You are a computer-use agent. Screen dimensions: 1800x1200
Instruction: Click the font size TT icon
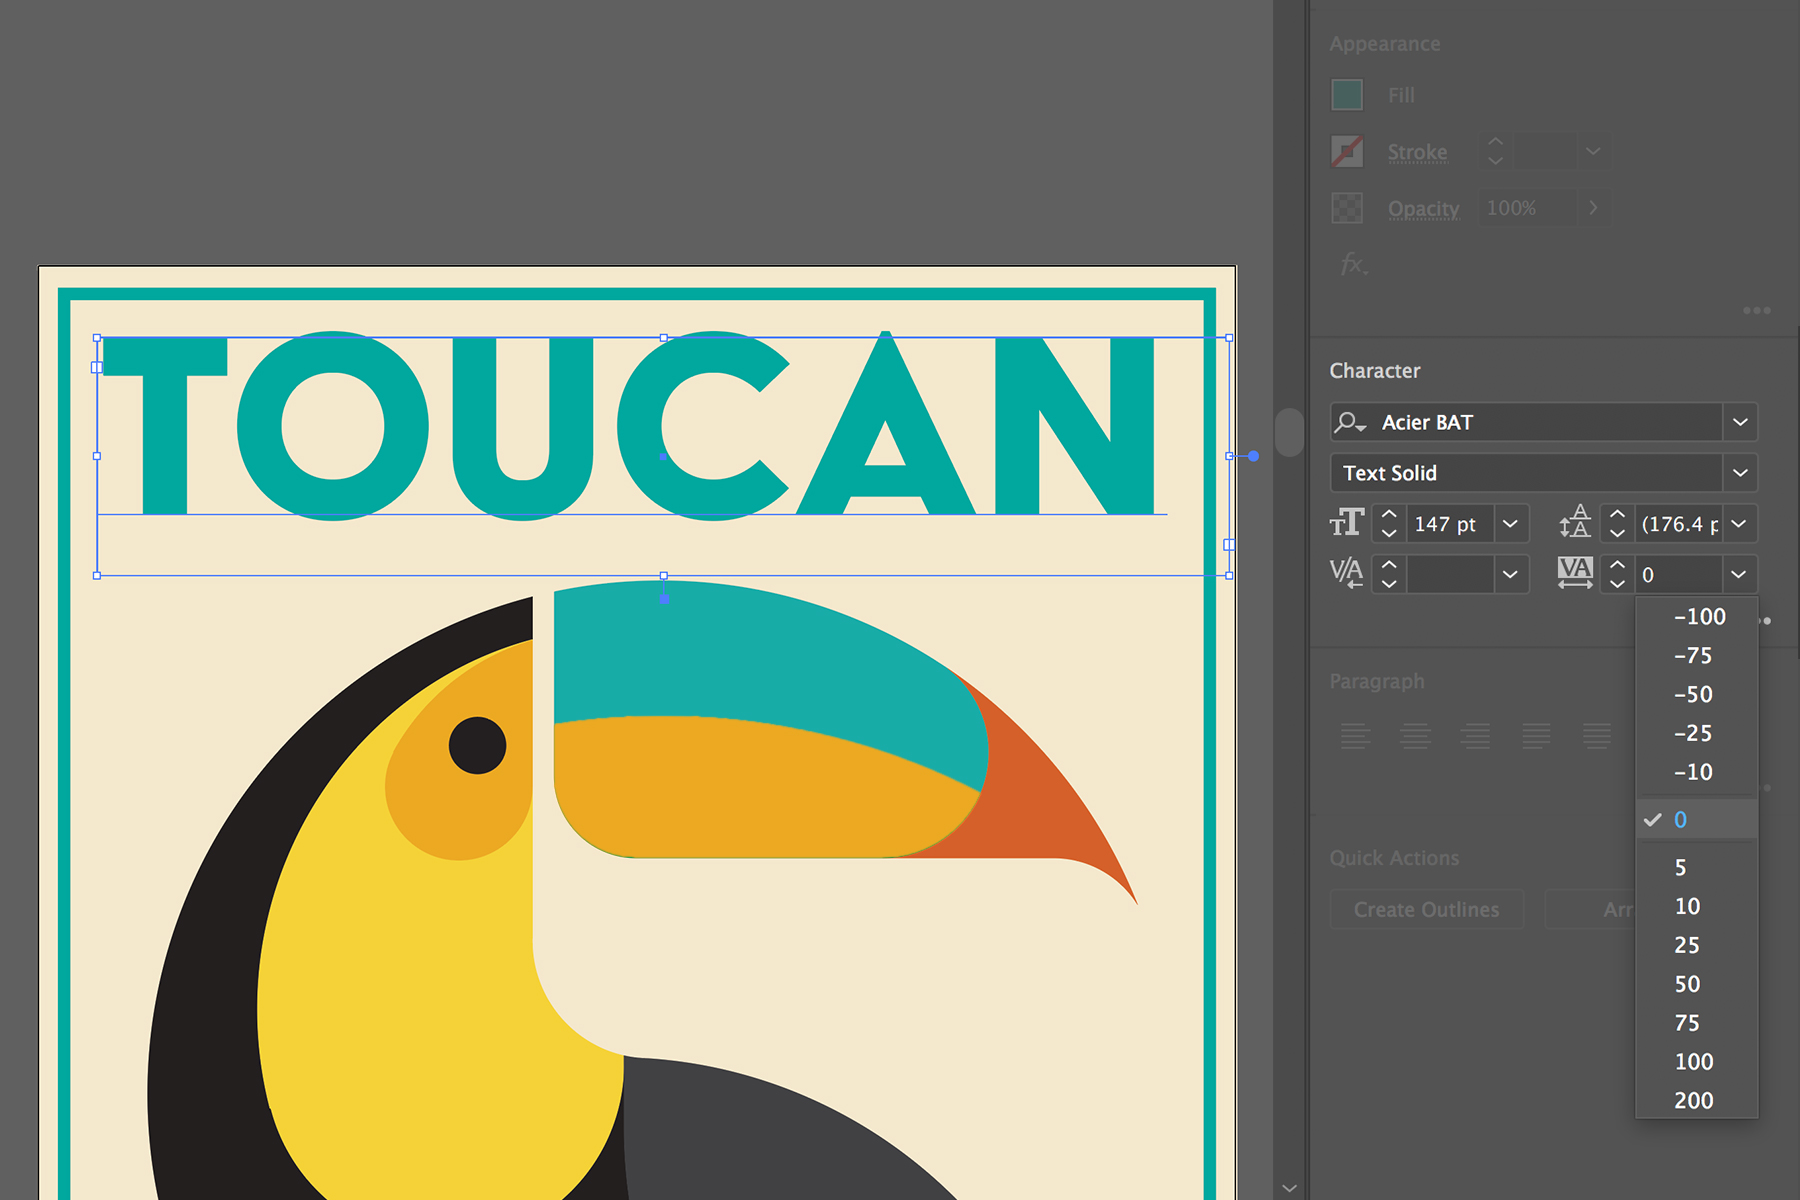pos(1347,523)
